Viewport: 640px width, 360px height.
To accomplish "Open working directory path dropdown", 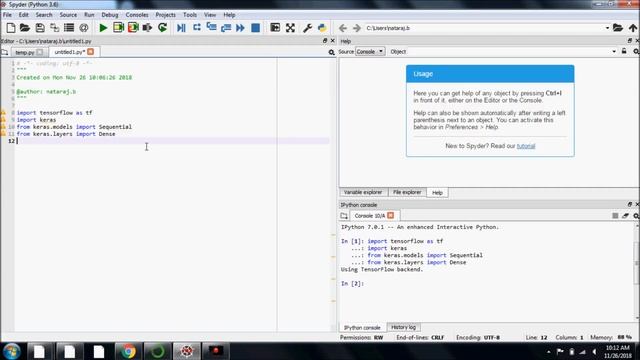I will pos(607,28).
